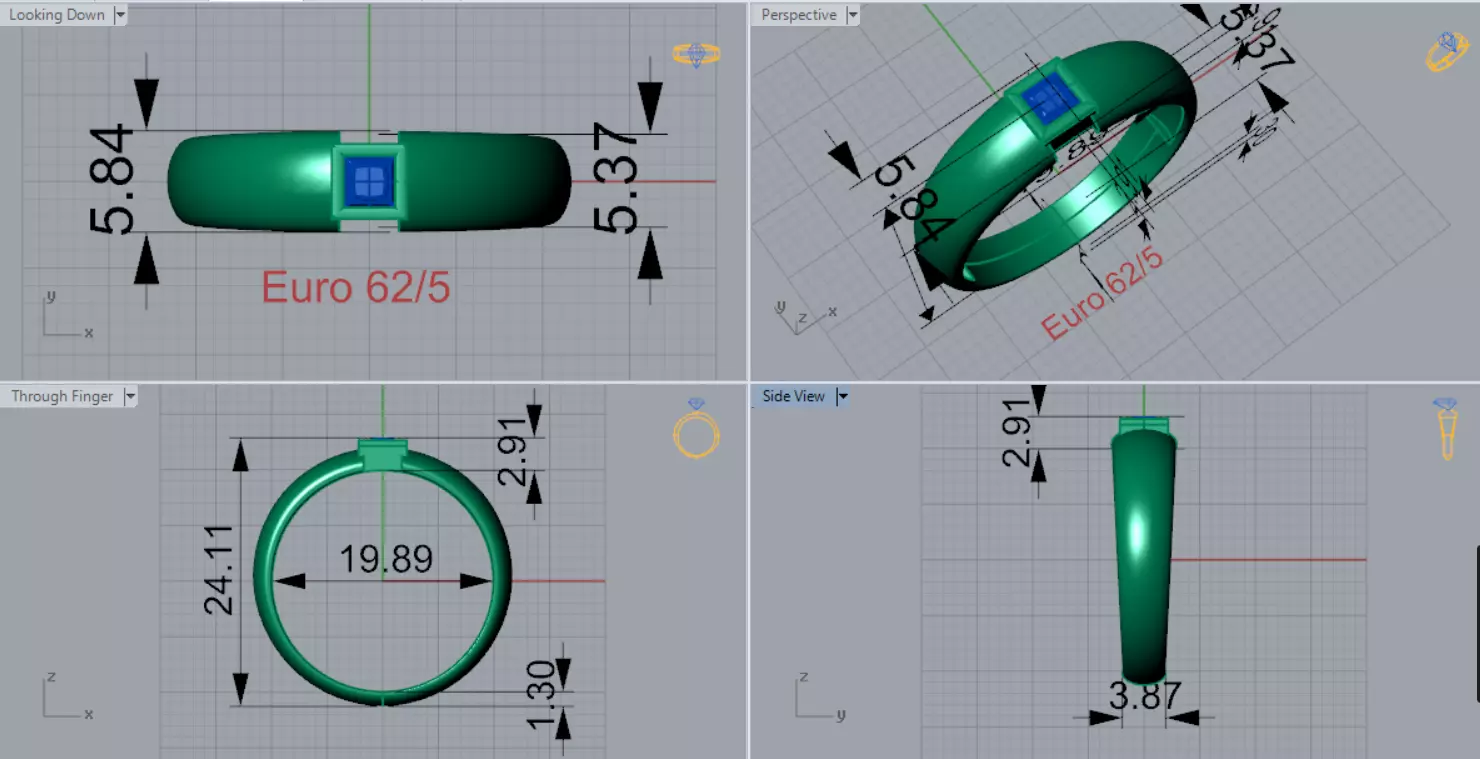Open the Perspective viewport dropdown arrow
Viewport: 1480px width, 759px height.
pyautogui.click(x=852, y=15)
